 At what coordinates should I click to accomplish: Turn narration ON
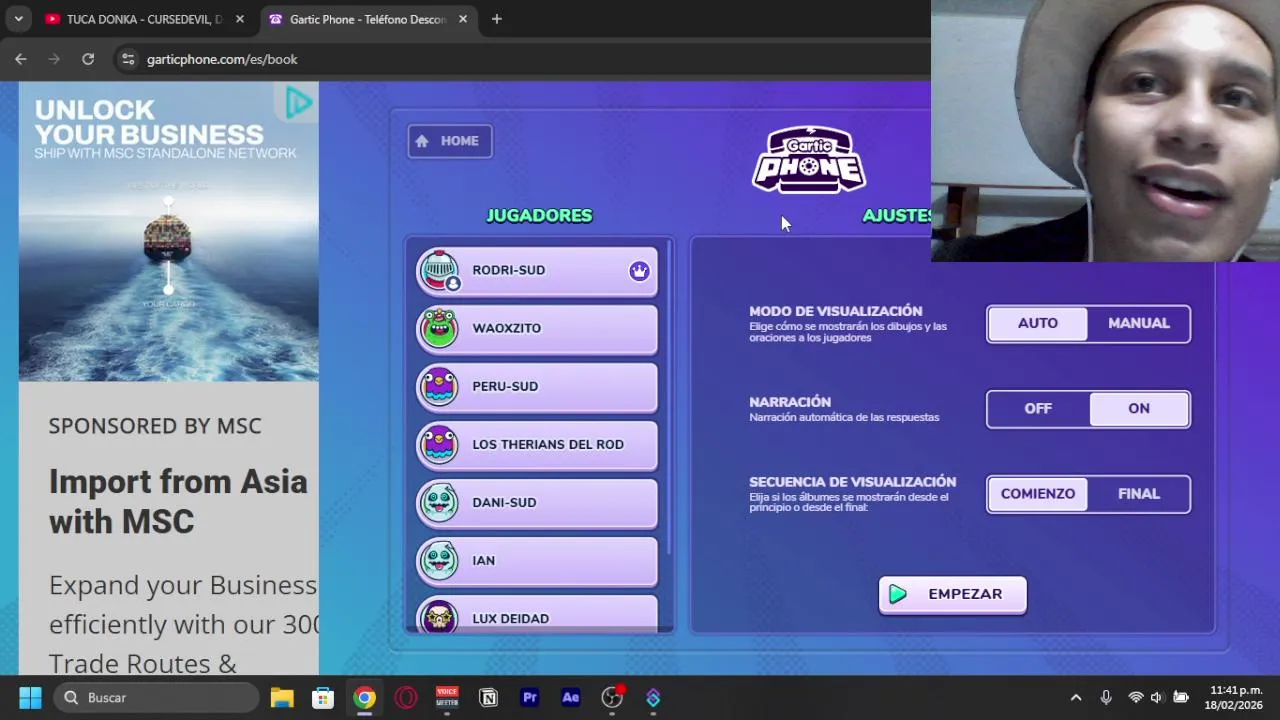coord(1139,408)
